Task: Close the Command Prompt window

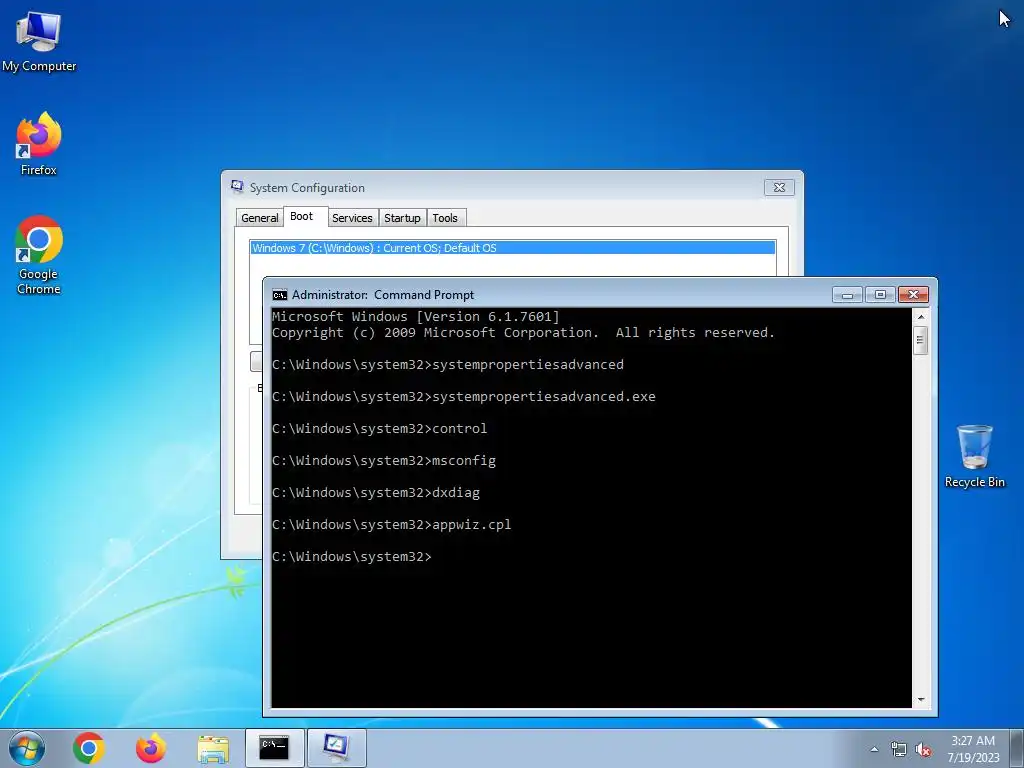Action: coord(913,295)
